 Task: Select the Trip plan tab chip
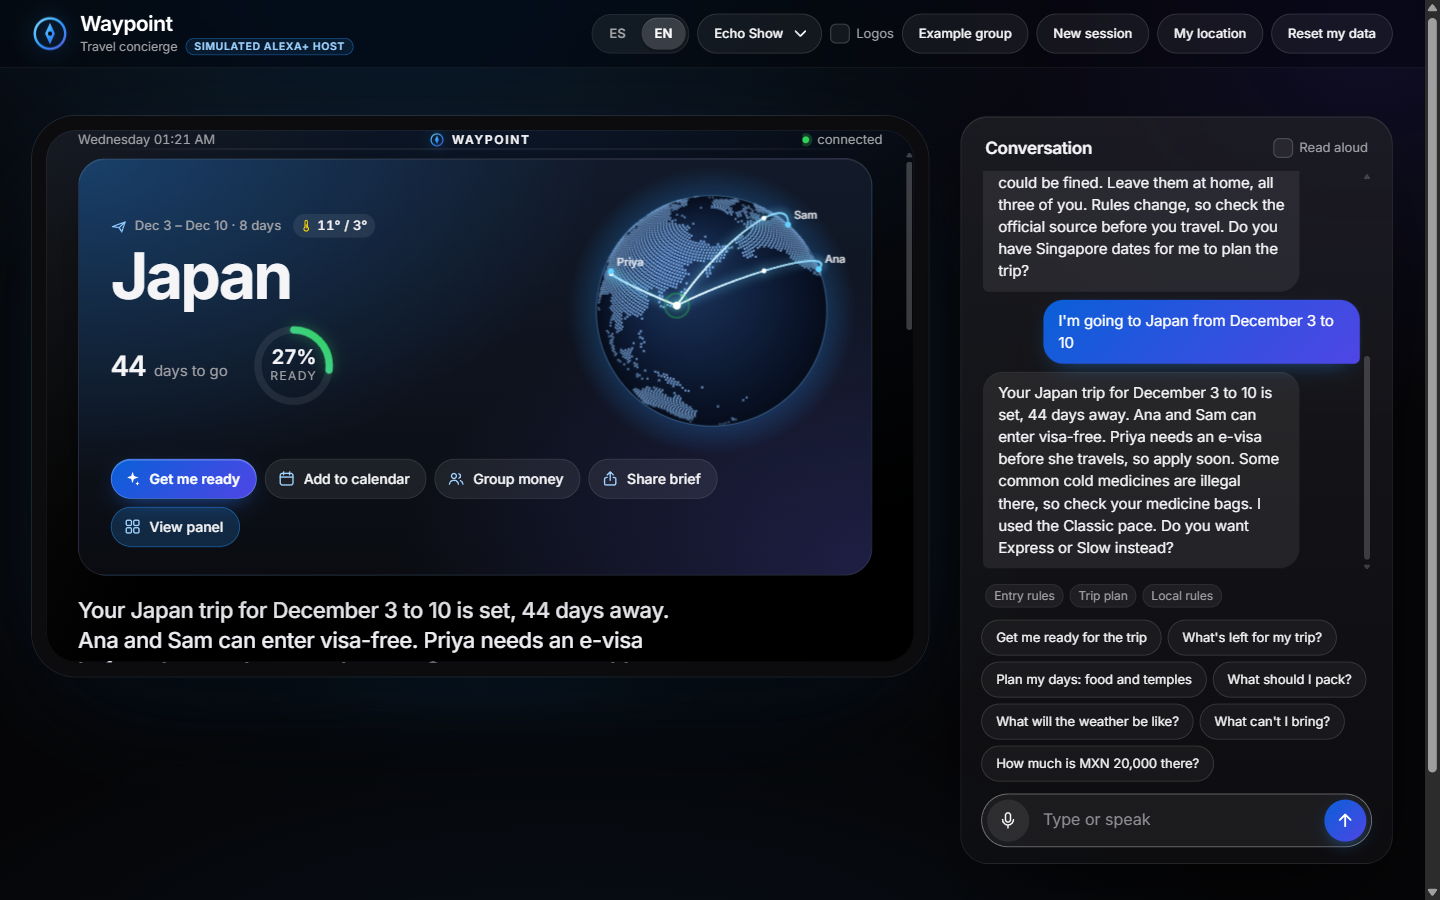(x=1103, y=596)
